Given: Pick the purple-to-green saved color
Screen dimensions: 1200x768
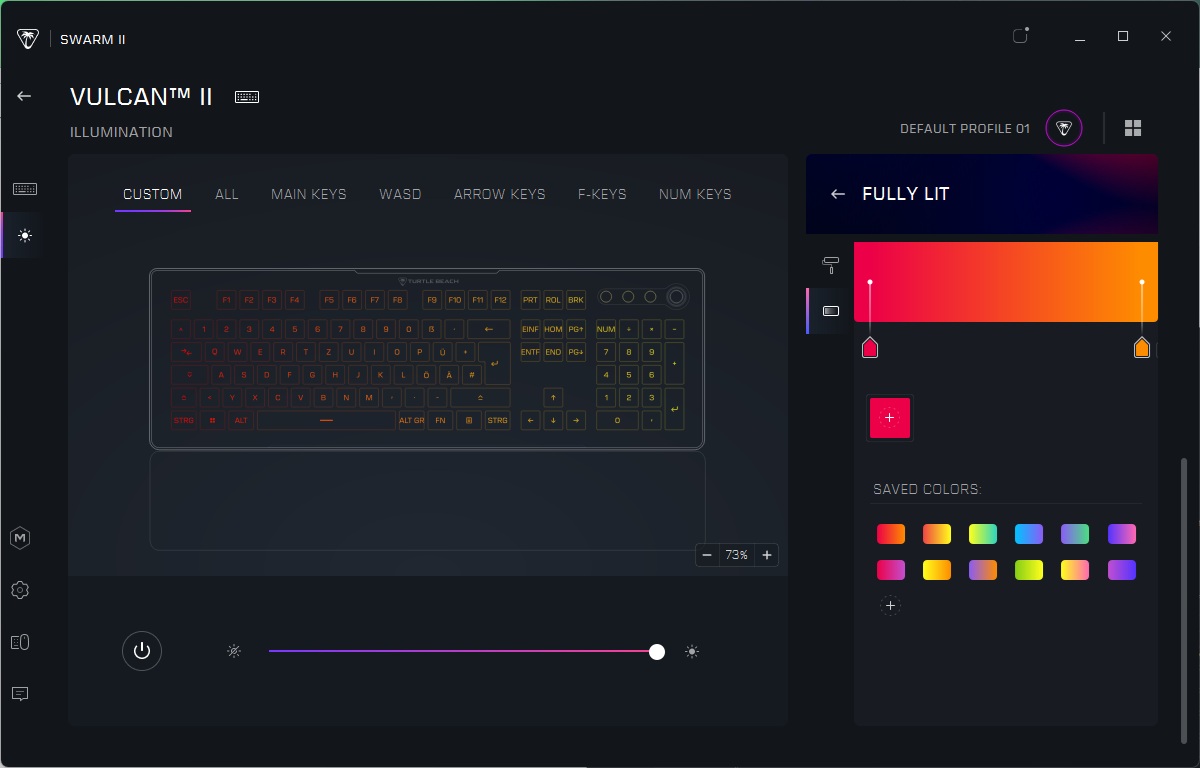Looking at the screenshot, I should [x=1075, y=534].
